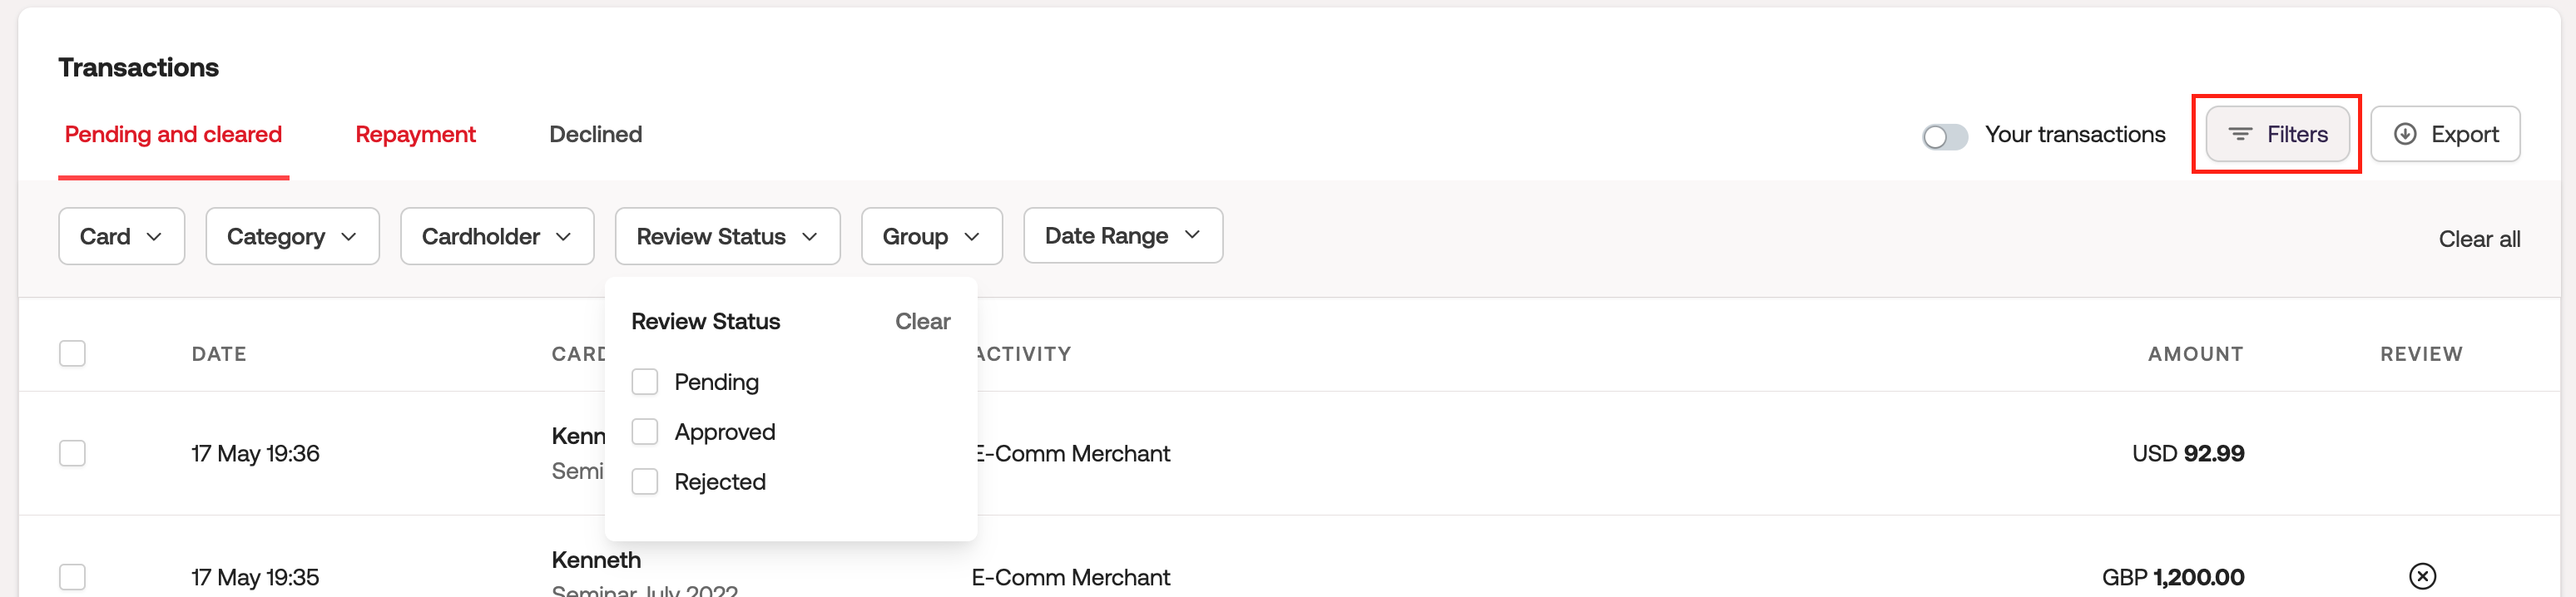Click Clear in Review Status popup
This screenshot has height=597, width=2576.
921,321
